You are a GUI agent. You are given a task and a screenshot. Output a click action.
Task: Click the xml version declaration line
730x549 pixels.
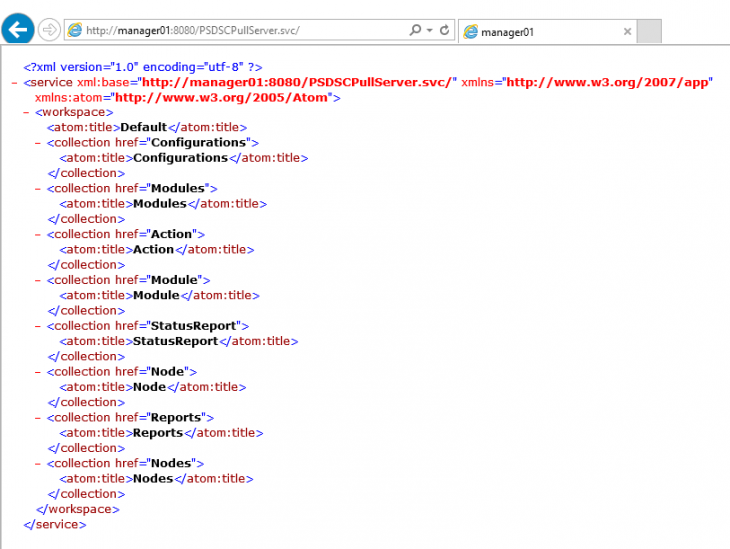tap(143, 67)
